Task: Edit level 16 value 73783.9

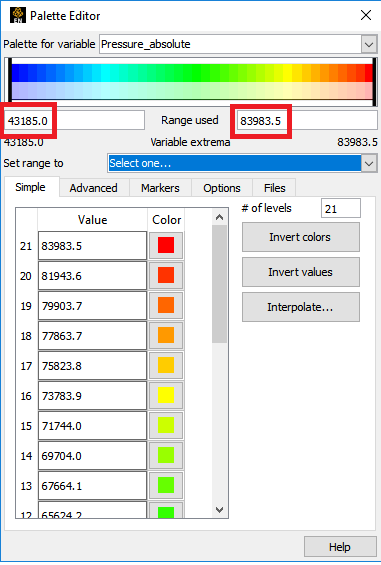Action: (92, 396)
